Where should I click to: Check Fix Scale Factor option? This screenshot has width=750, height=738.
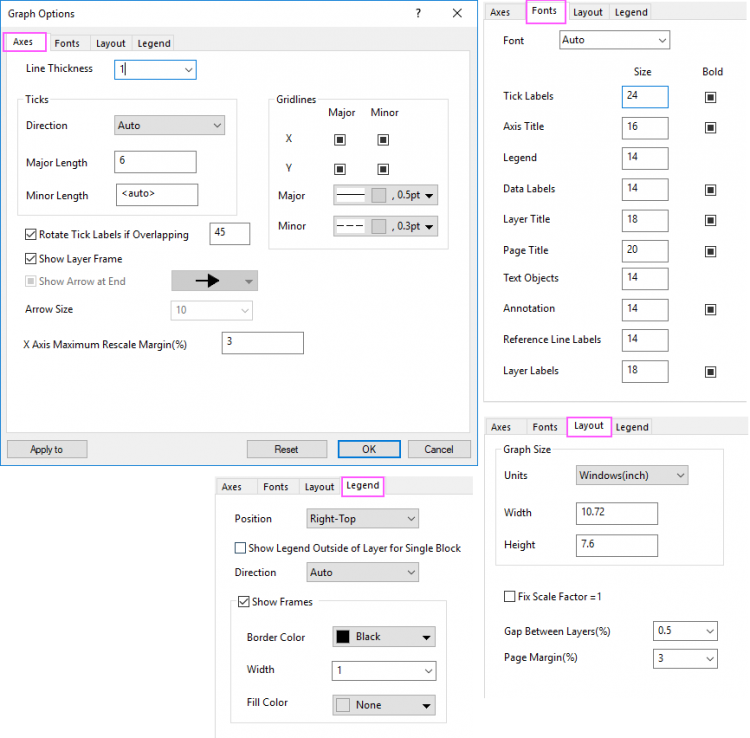pyautogui.click(x=510, y=597)
